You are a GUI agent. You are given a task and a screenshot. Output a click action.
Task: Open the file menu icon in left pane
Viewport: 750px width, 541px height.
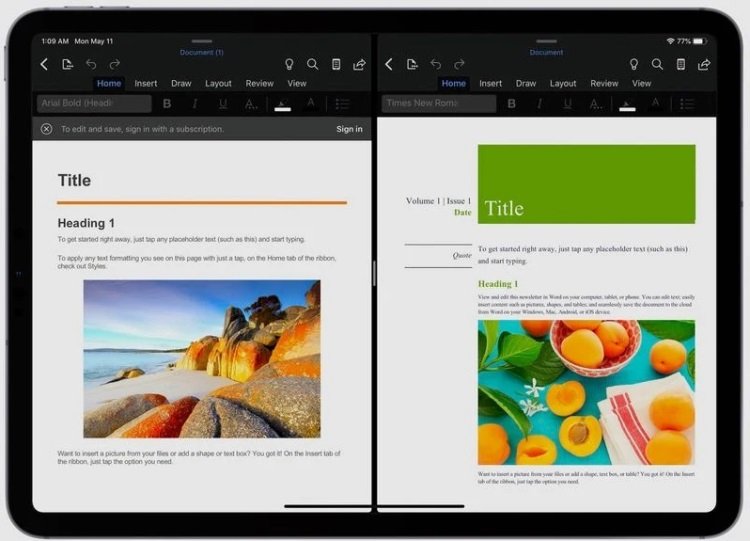coord(67,64)
